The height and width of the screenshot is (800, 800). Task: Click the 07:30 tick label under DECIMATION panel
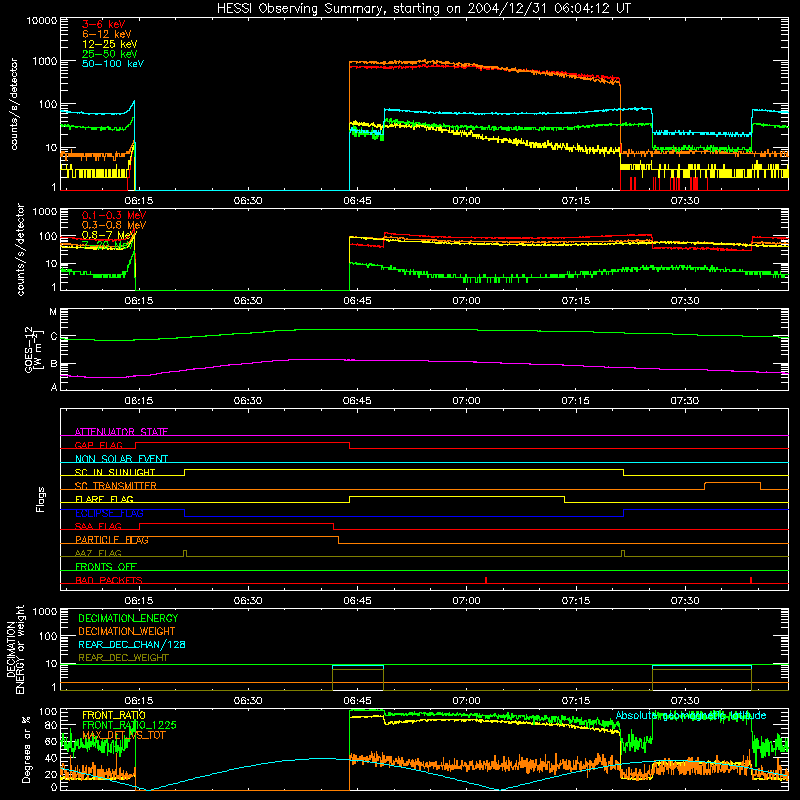685,701
